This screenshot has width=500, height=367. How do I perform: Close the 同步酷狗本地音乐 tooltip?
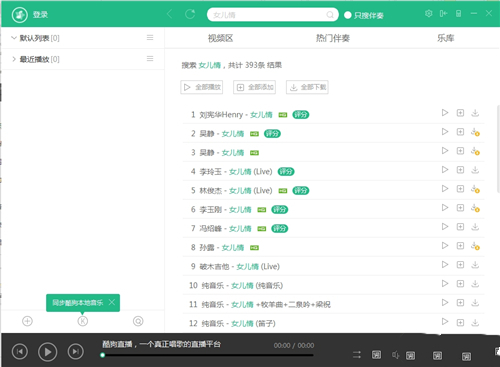[x=112, y=302]
